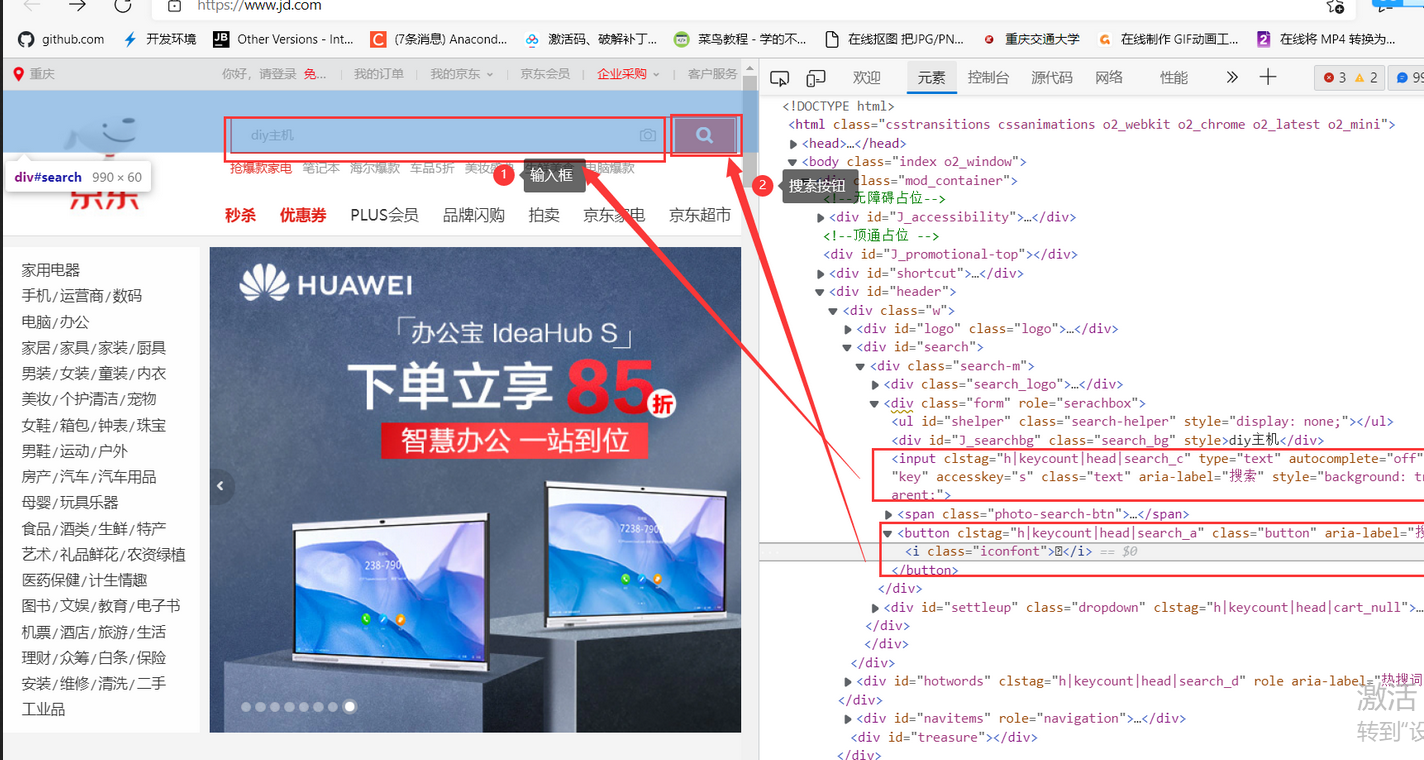Open the 在线制作 GIF bookmark
Image resolution: width=1424 pixels, height=760 pixels.
1168,39
